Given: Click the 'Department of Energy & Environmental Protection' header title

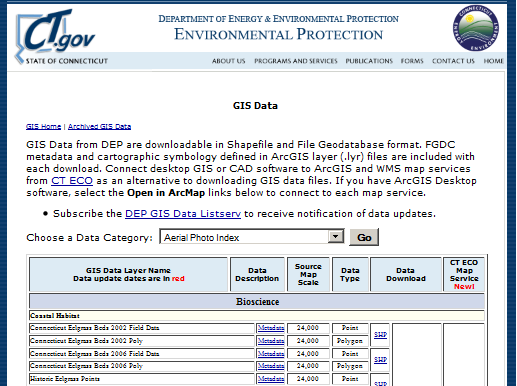Looking at the screenshot, I should coord(278,19).
